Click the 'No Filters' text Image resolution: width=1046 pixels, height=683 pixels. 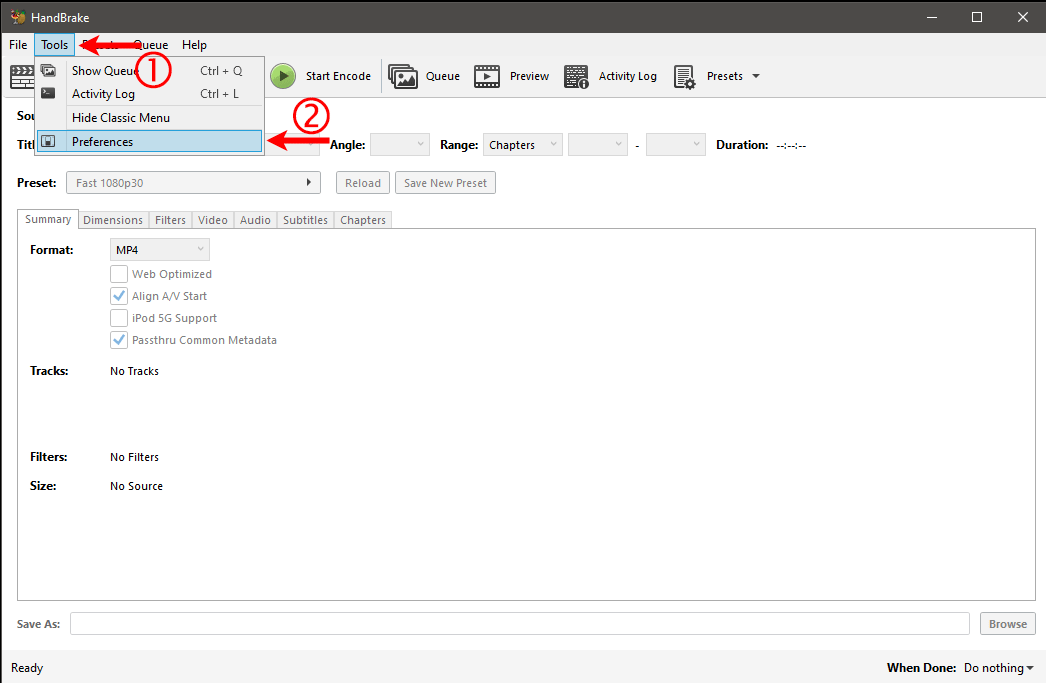[134, 457]
